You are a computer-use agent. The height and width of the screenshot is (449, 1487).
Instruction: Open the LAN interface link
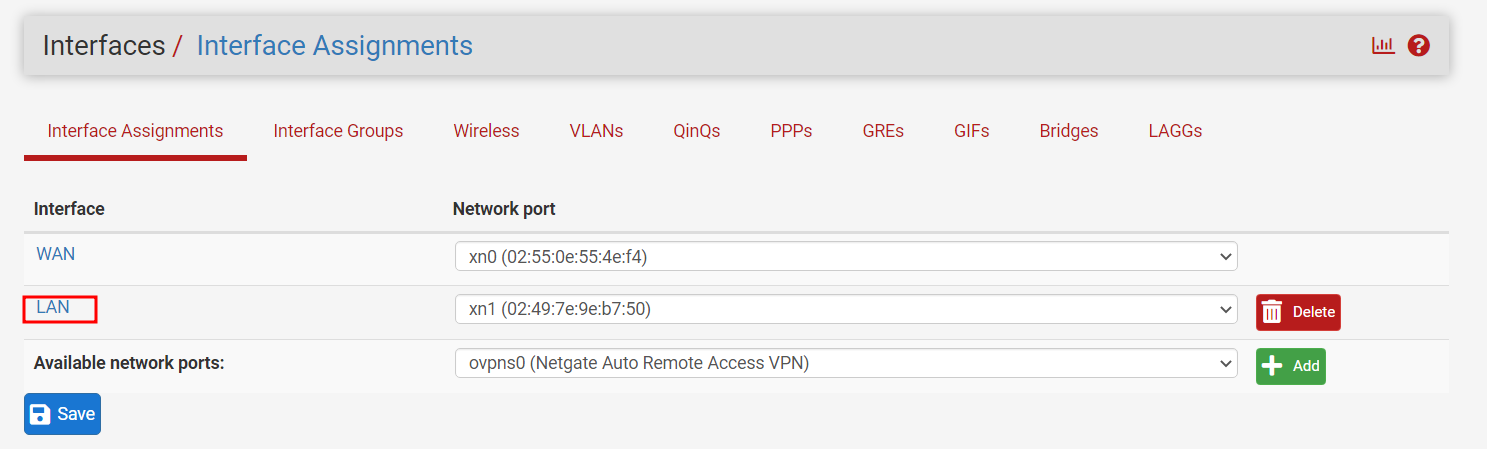click(x=53, y=307)
